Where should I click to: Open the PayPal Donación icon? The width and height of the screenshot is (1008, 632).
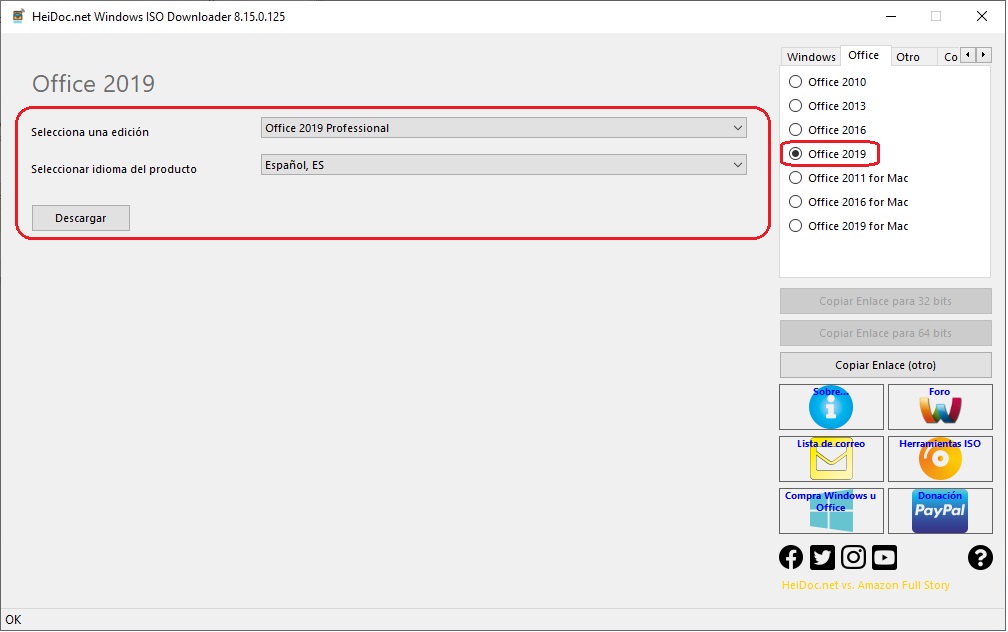pyautogui.click(x=939, y=511)
